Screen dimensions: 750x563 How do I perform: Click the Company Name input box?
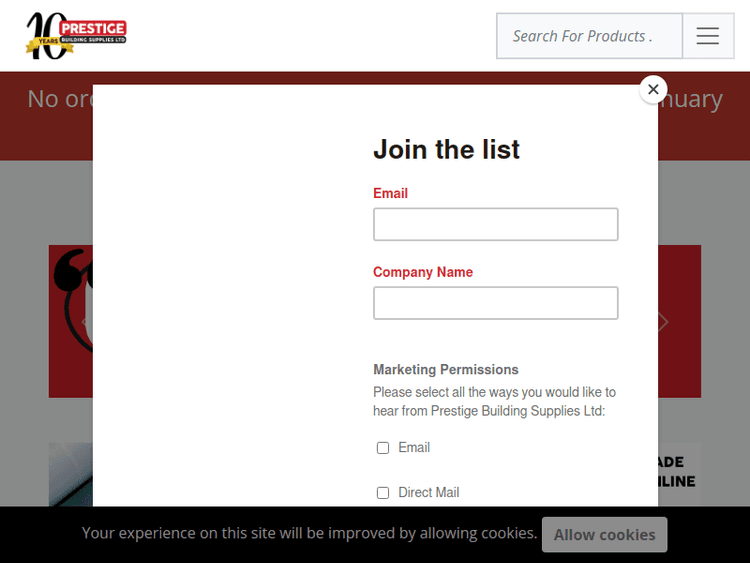pyautogui.click(x=496, y=303)
